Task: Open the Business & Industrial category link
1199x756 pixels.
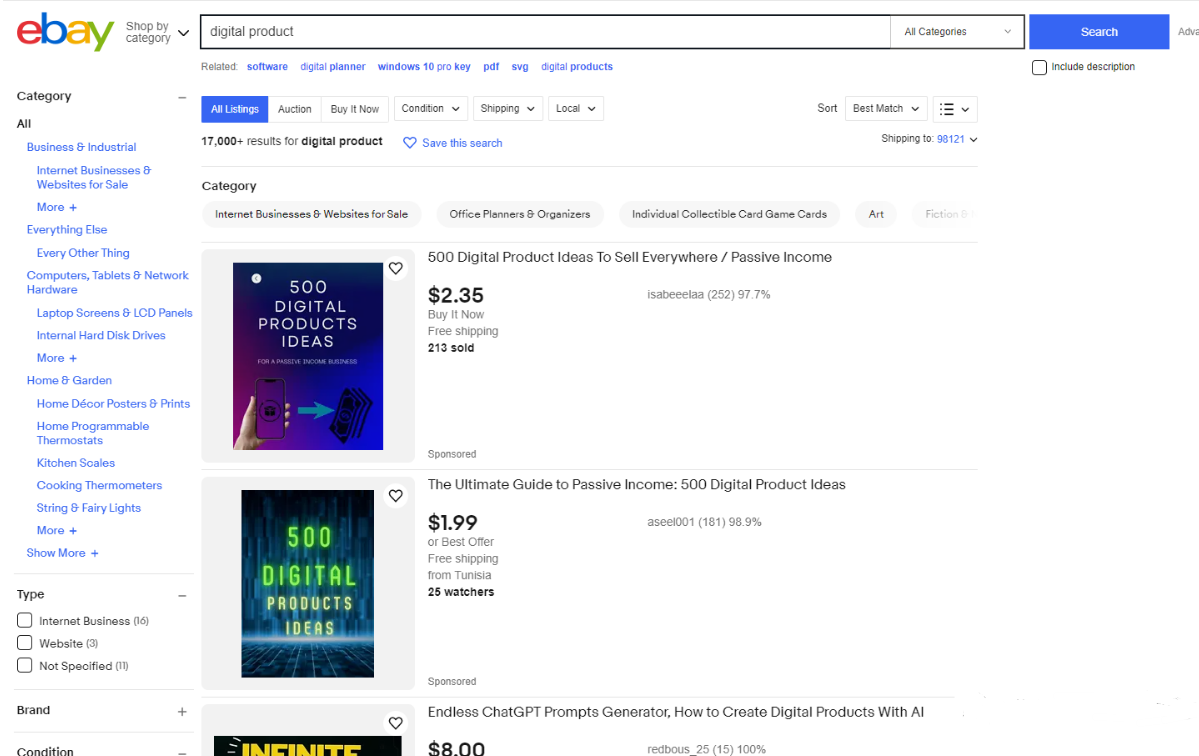Action: click(x=81, y=147)
